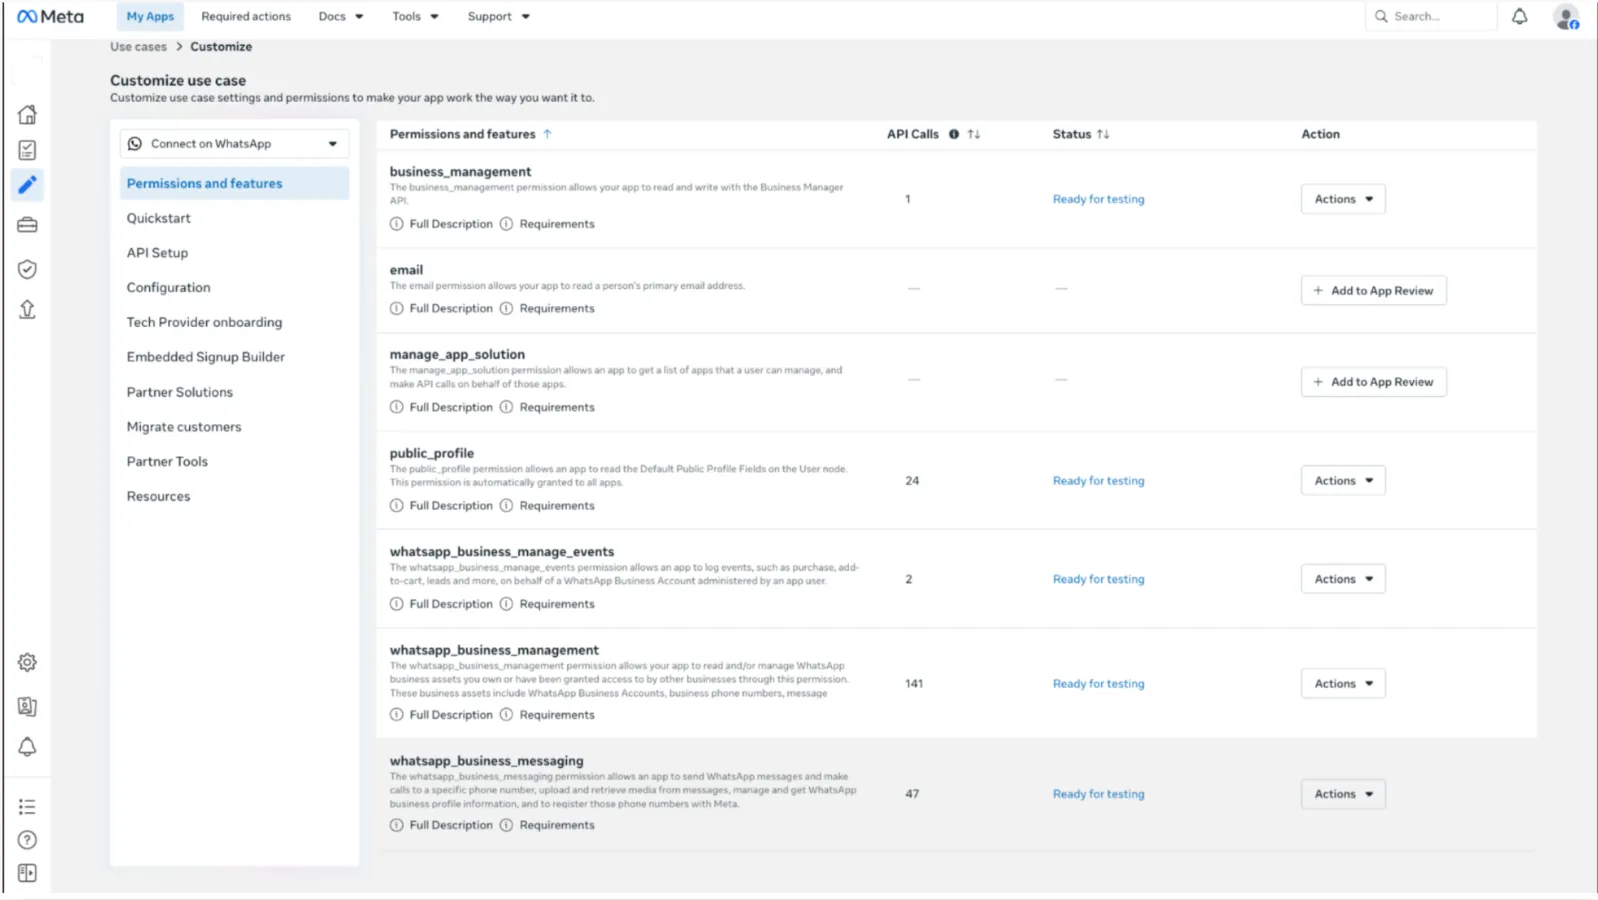
Task: Select Permissions and features side menu item
Action: click(x=234, y=184)
